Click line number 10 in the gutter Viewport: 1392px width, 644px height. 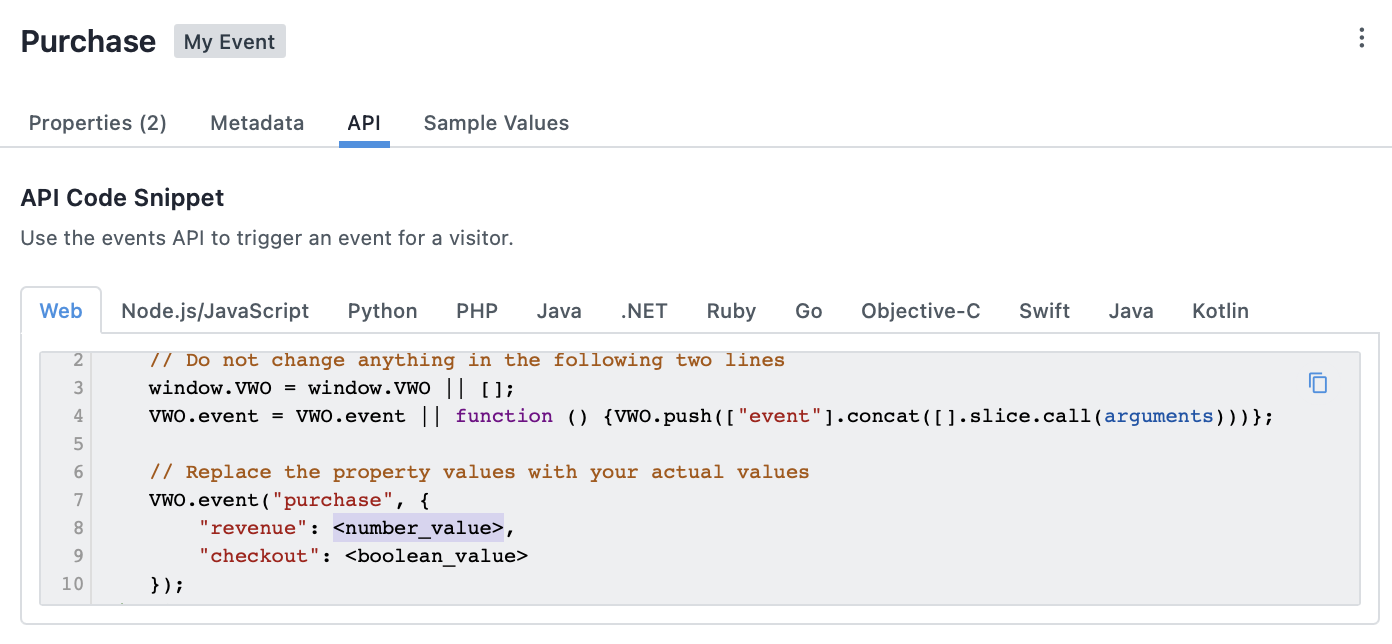[x=72, y=583]
